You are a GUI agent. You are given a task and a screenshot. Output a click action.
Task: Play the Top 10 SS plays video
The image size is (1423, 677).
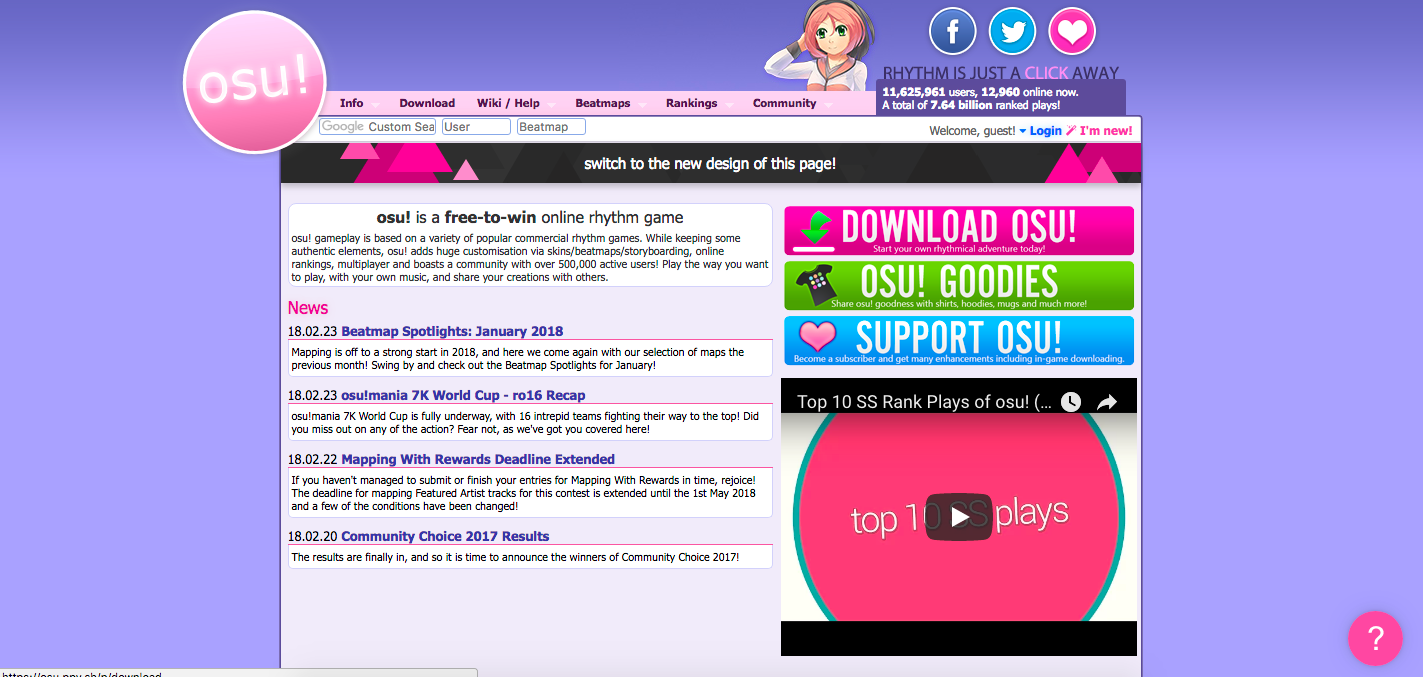[959, 516]
